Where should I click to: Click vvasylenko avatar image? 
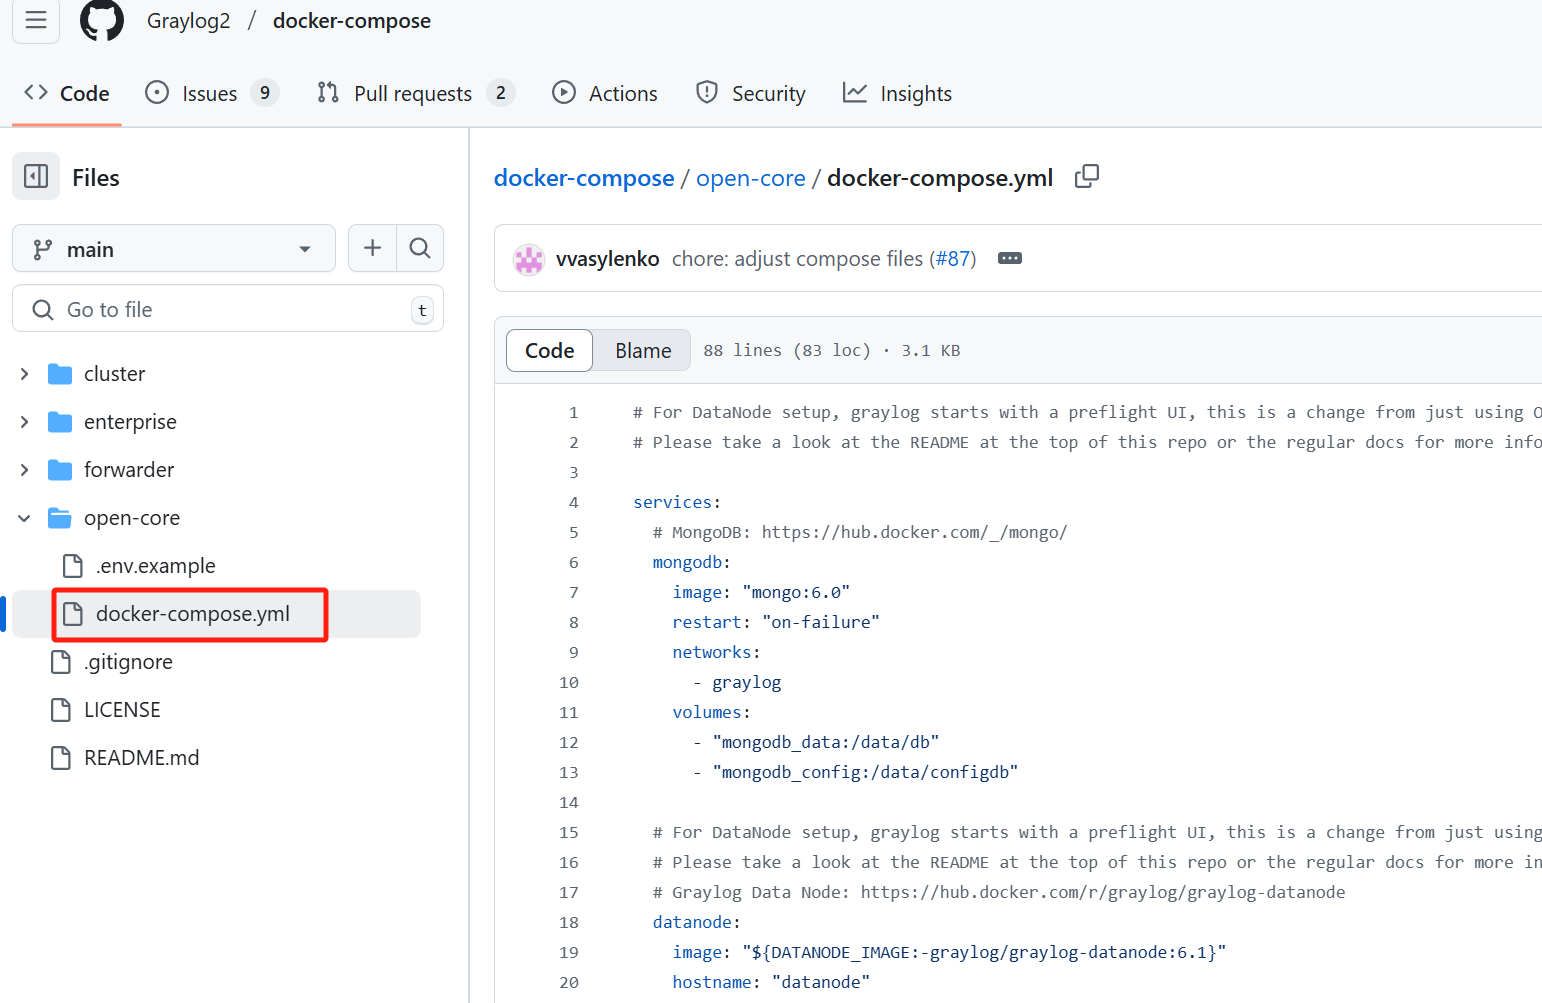click(528, 259)
